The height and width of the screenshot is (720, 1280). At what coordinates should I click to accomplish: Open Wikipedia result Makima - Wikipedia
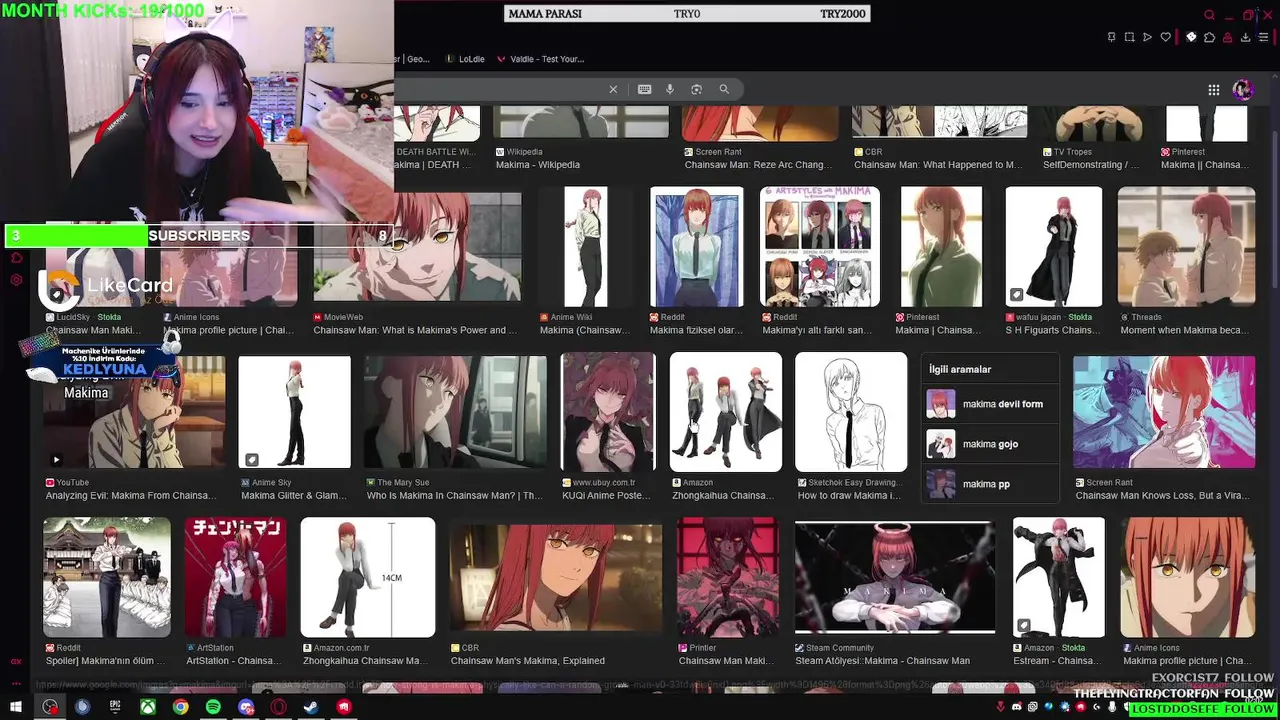click(538, 165)
